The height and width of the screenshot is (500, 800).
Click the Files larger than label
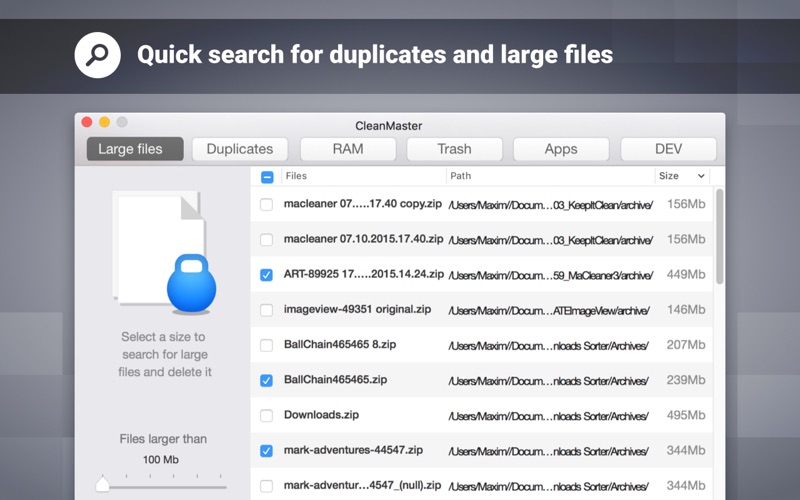tap(163, 439)
